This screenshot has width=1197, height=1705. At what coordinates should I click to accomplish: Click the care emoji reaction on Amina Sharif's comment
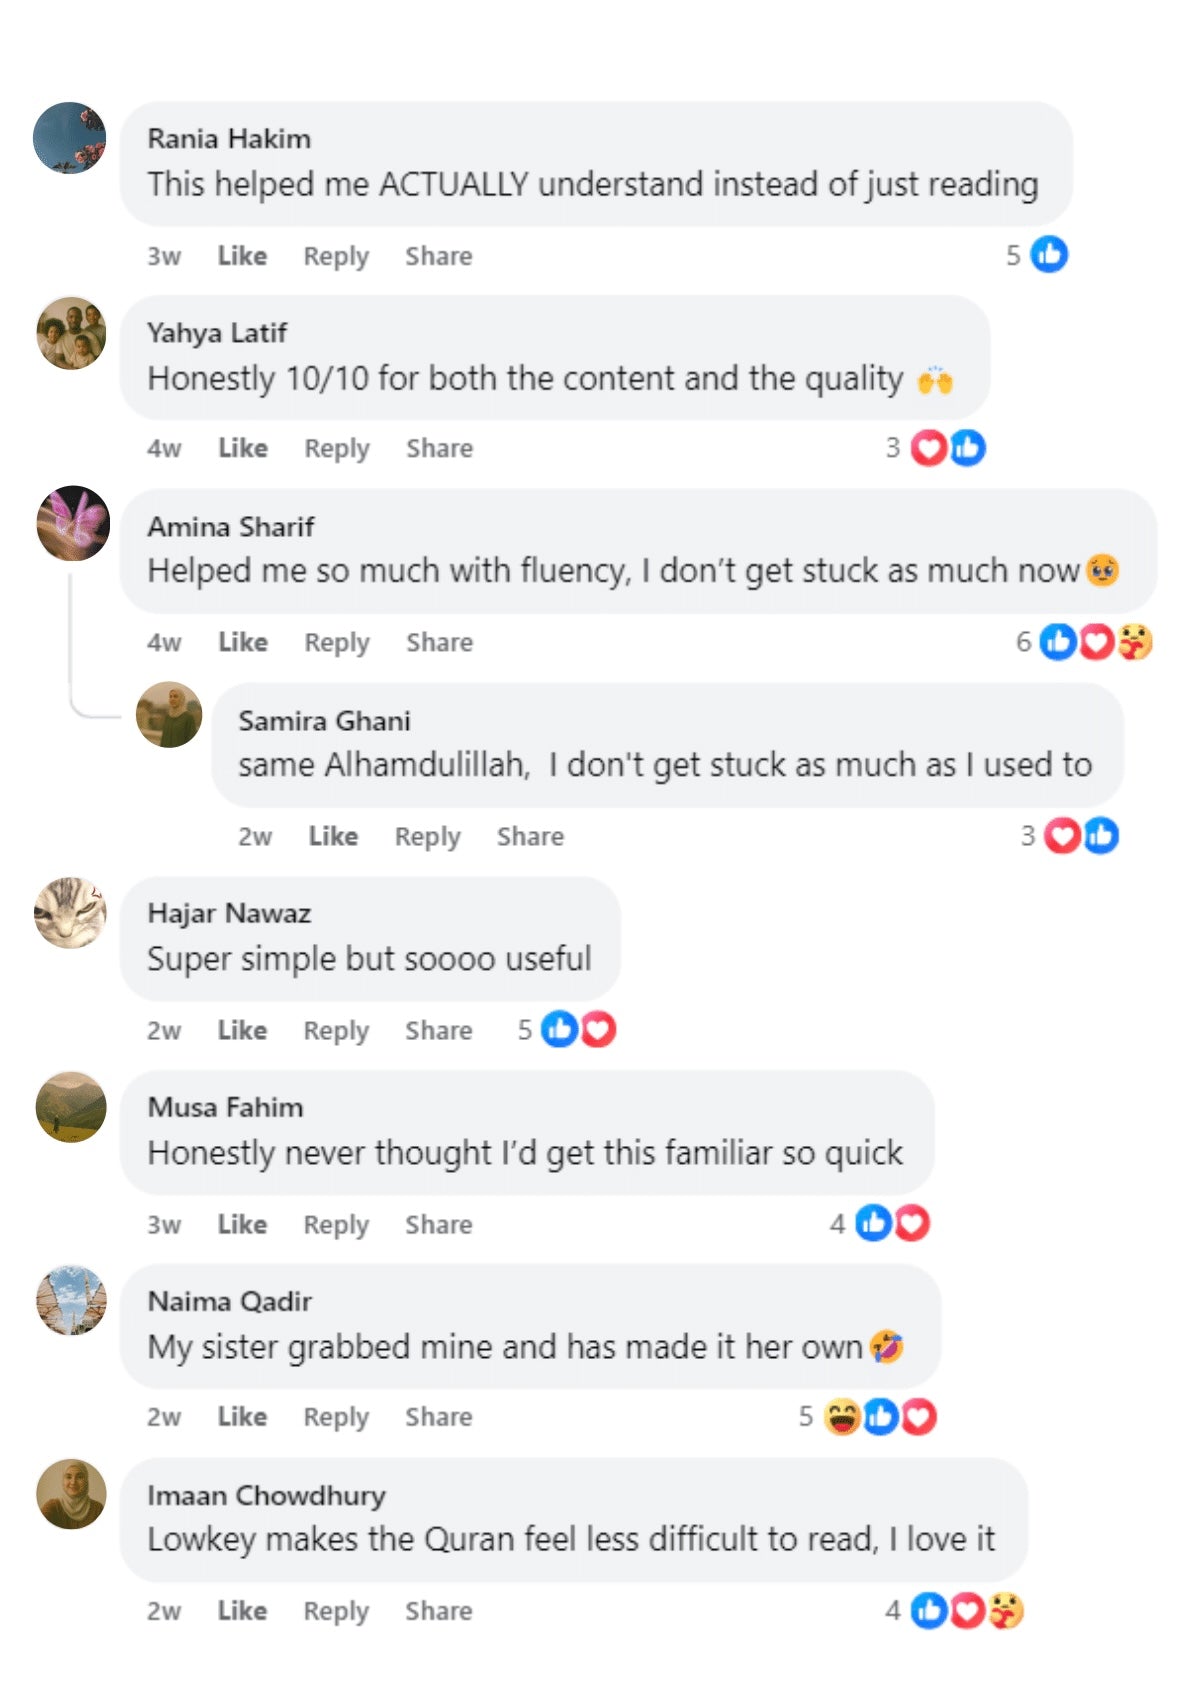pos(1135,642)
